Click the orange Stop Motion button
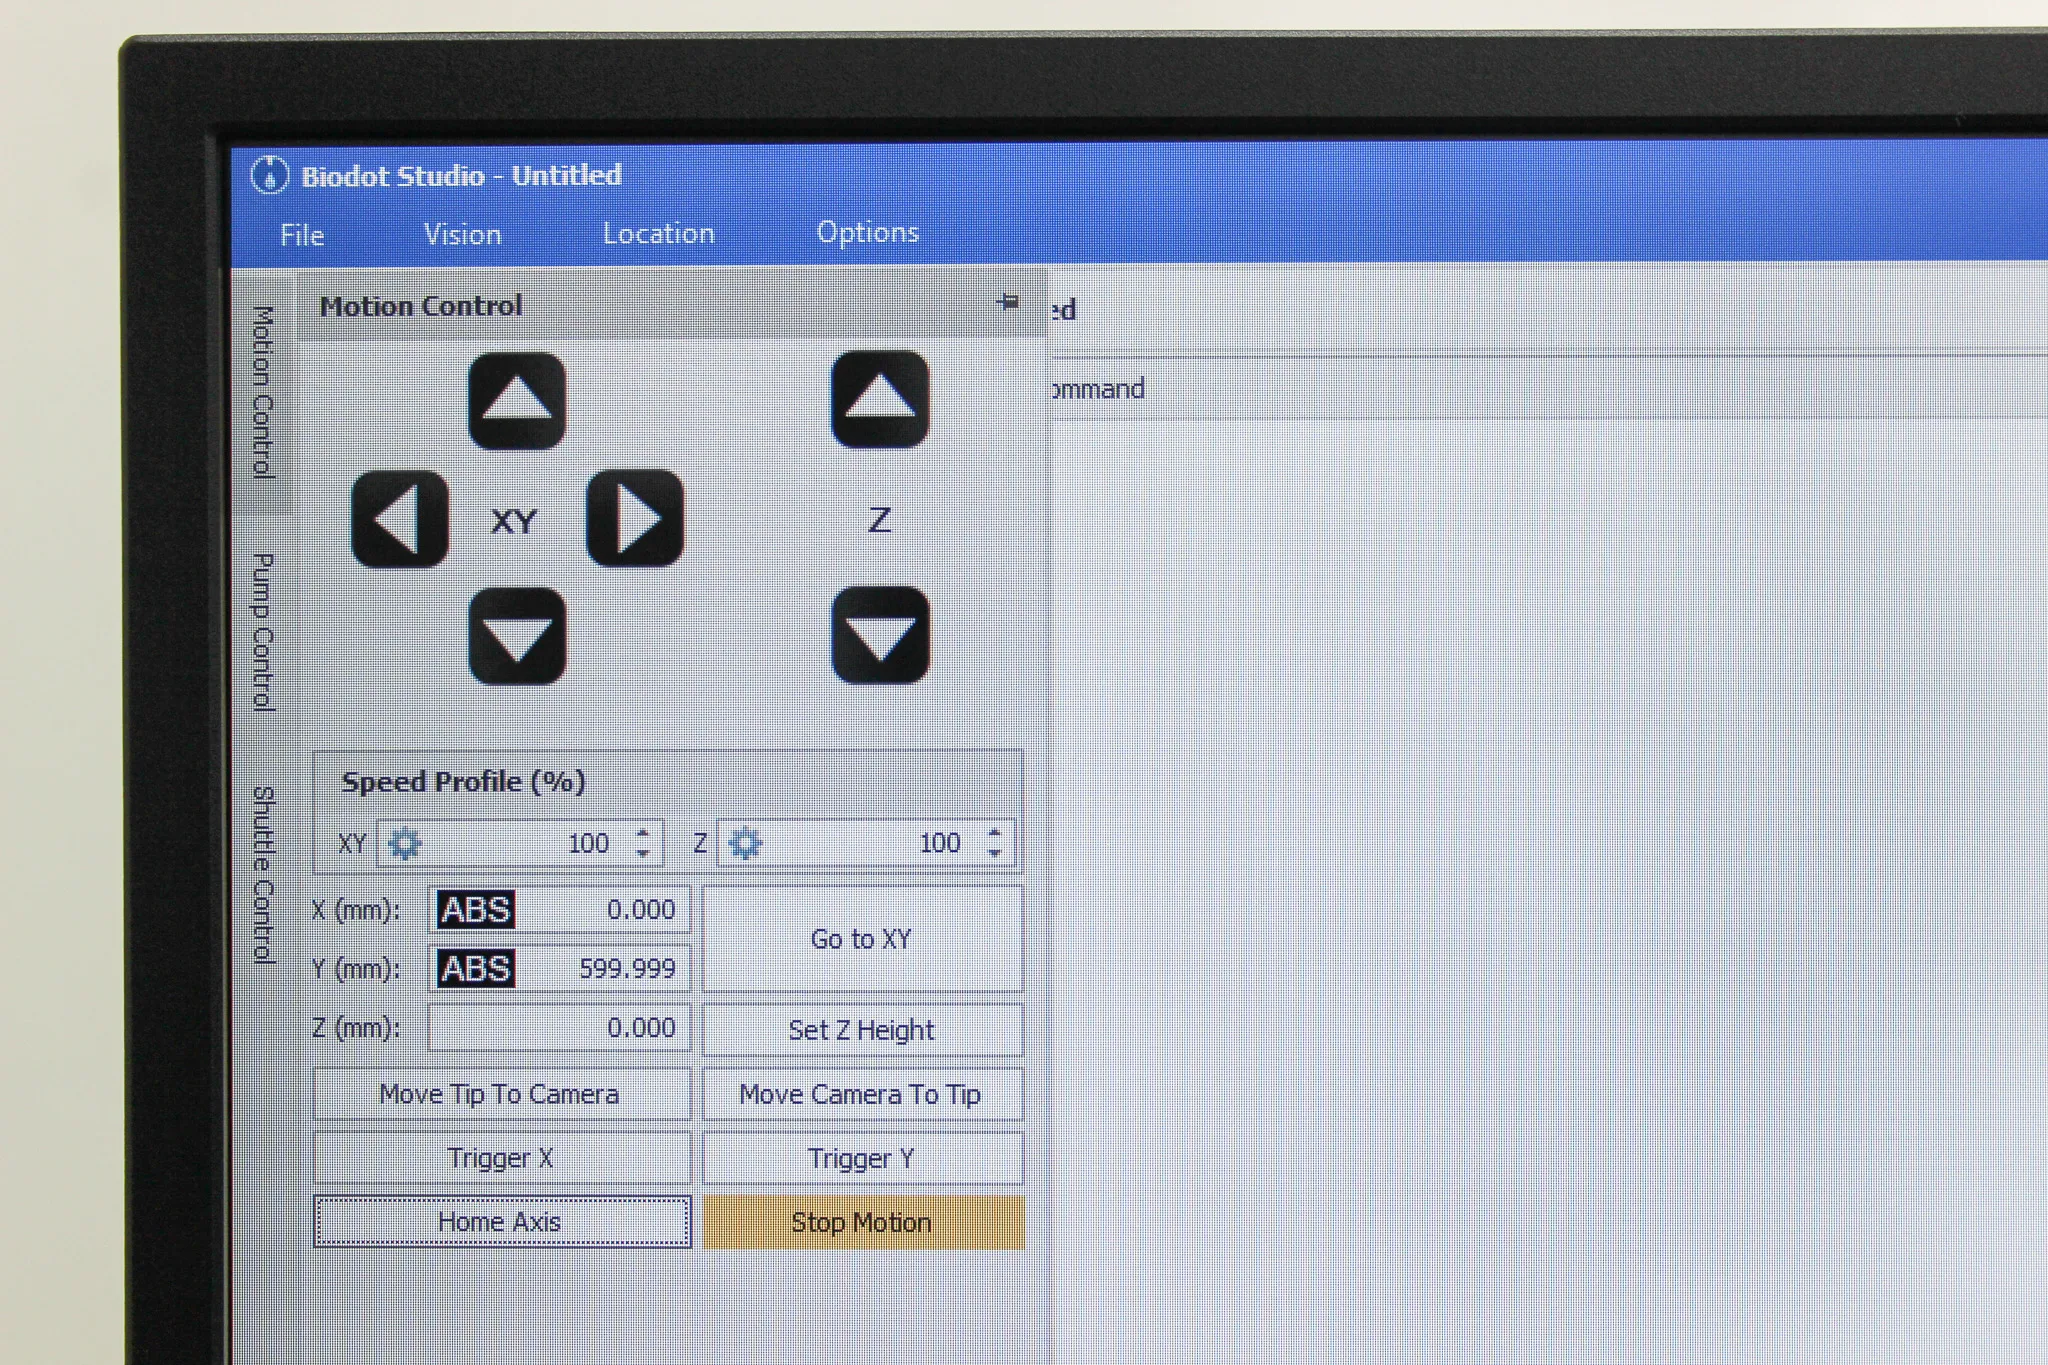This screenshot has width=2048, height=1365. [863, 1222]
